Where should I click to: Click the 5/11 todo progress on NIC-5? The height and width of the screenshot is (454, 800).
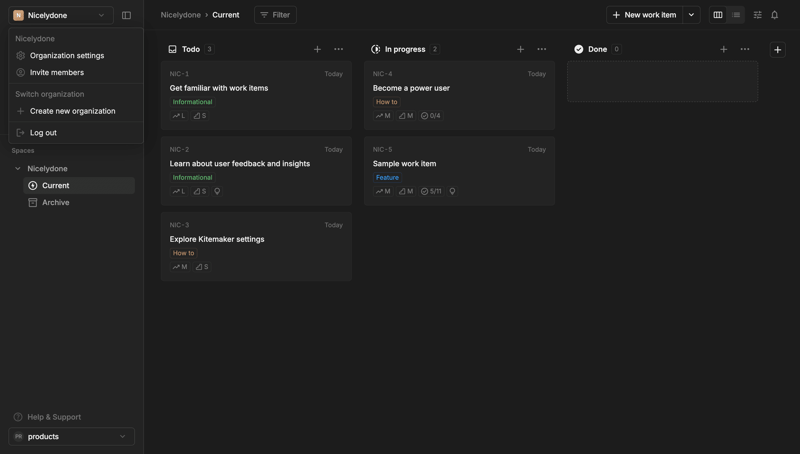432,191
